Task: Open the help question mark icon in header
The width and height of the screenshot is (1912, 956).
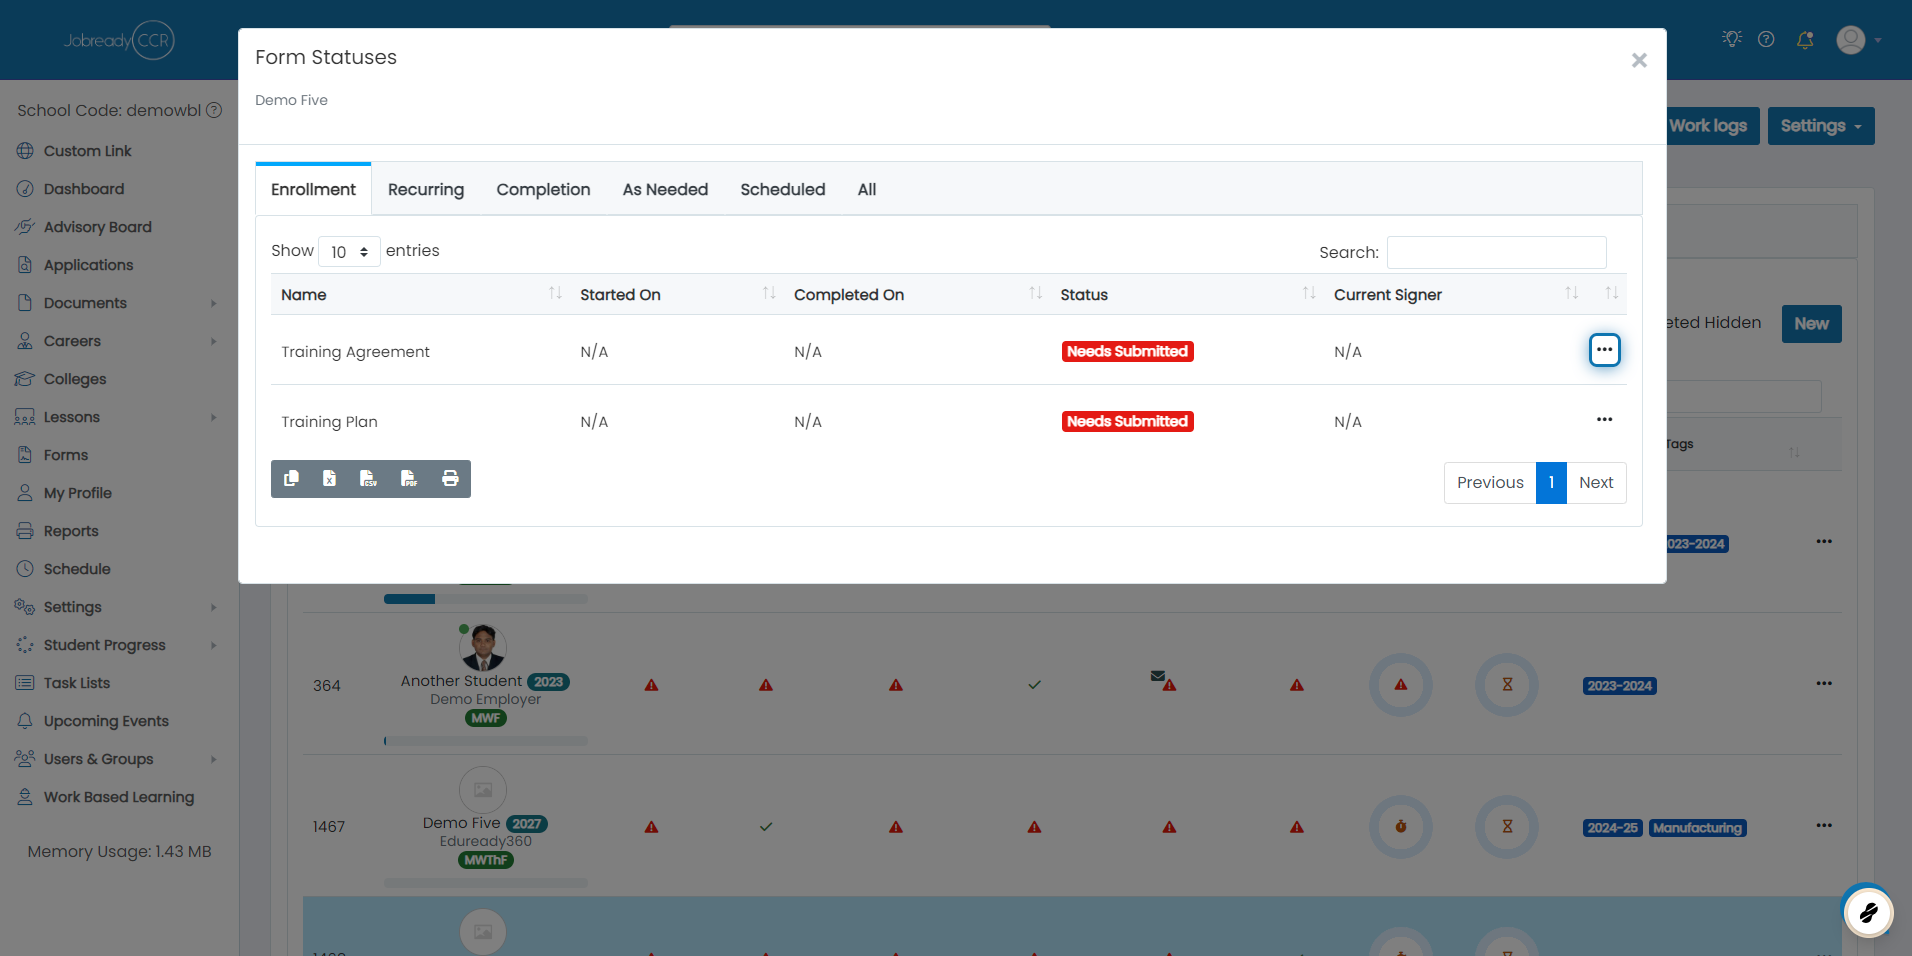Action: point(1766,40)
